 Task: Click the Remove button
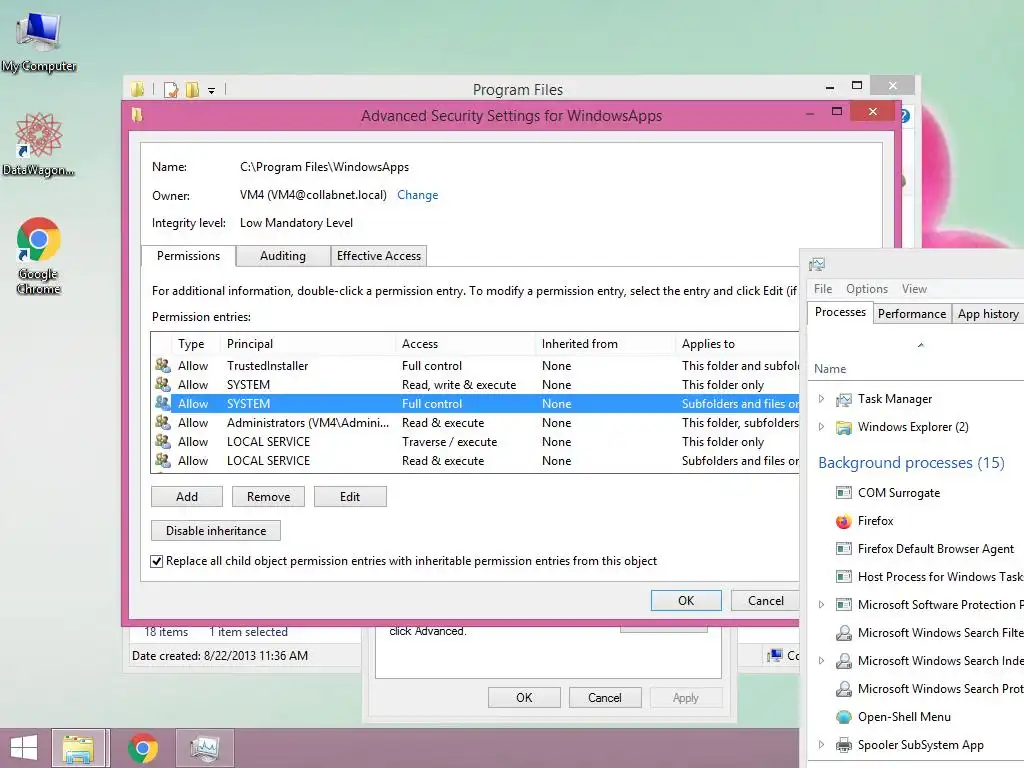pyautogui.click(x=268, y=497)
